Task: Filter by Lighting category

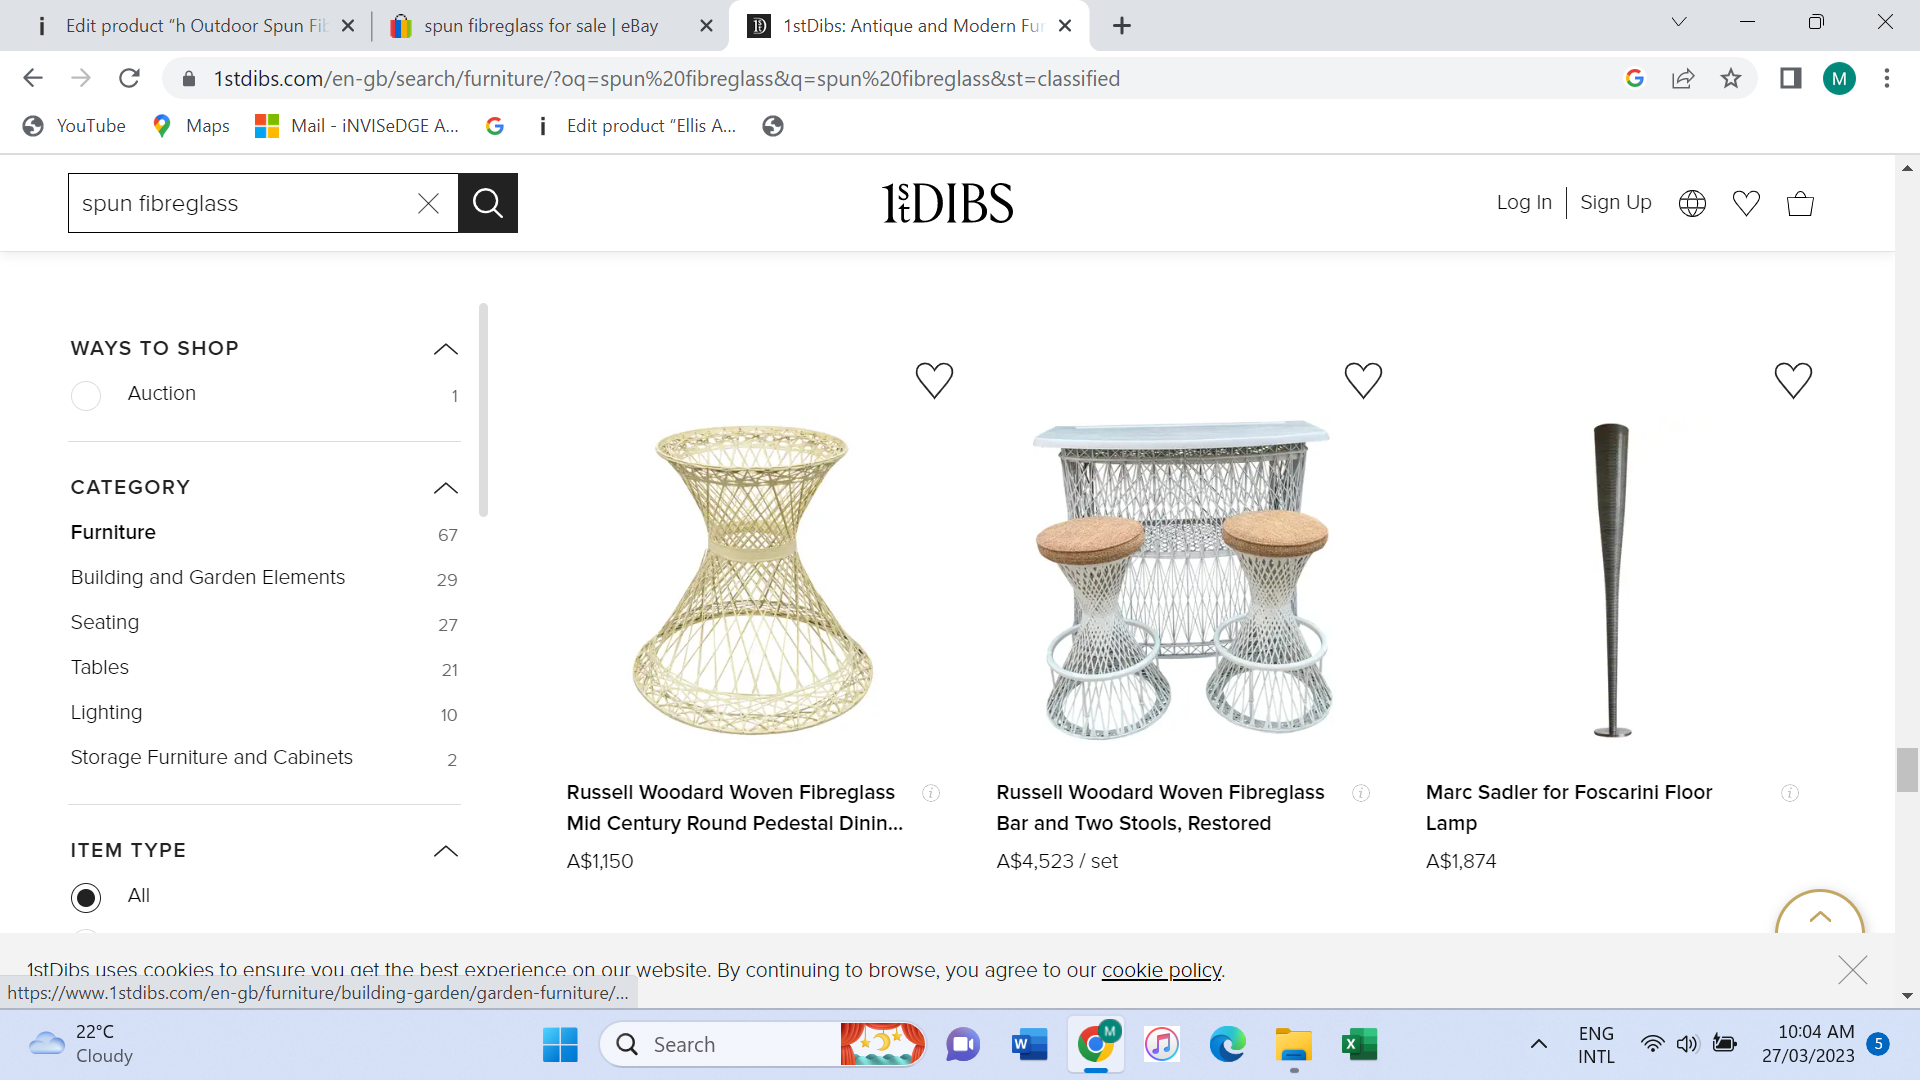Action: click(x=106, y=712)
